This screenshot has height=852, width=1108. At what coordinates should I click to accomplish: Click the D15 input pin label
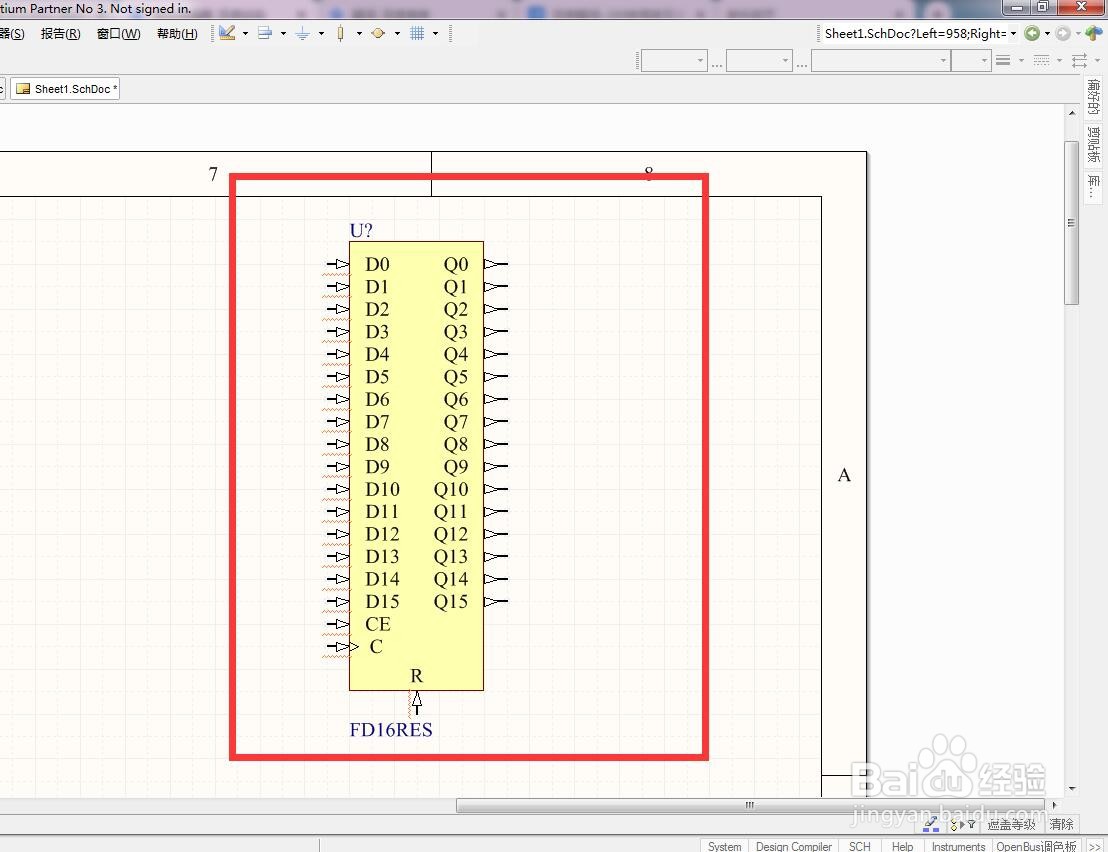point(382,601)
